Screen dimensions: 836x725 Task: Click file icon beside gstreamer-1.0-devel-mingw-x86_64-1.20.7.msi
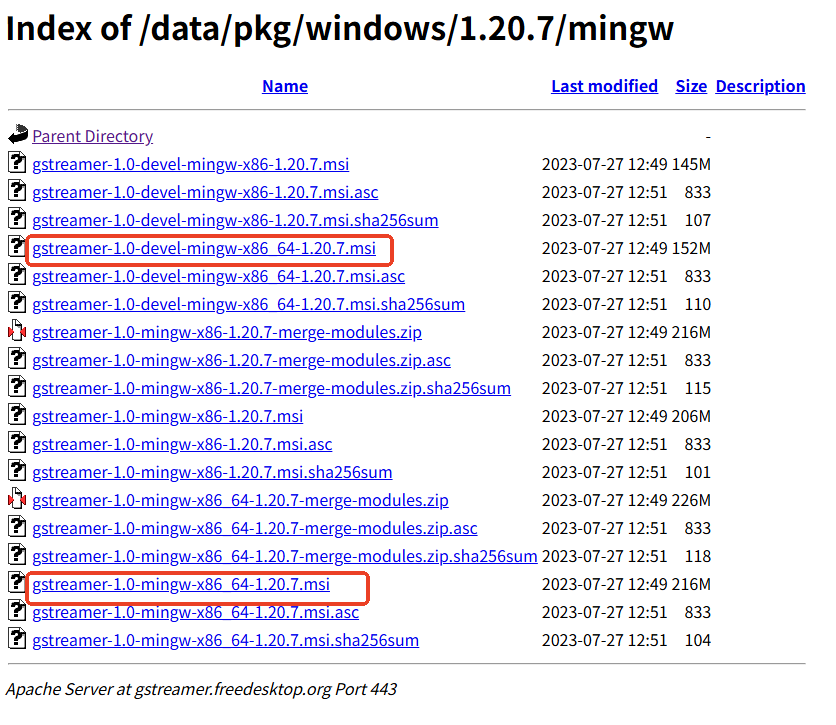pos(17,247)
